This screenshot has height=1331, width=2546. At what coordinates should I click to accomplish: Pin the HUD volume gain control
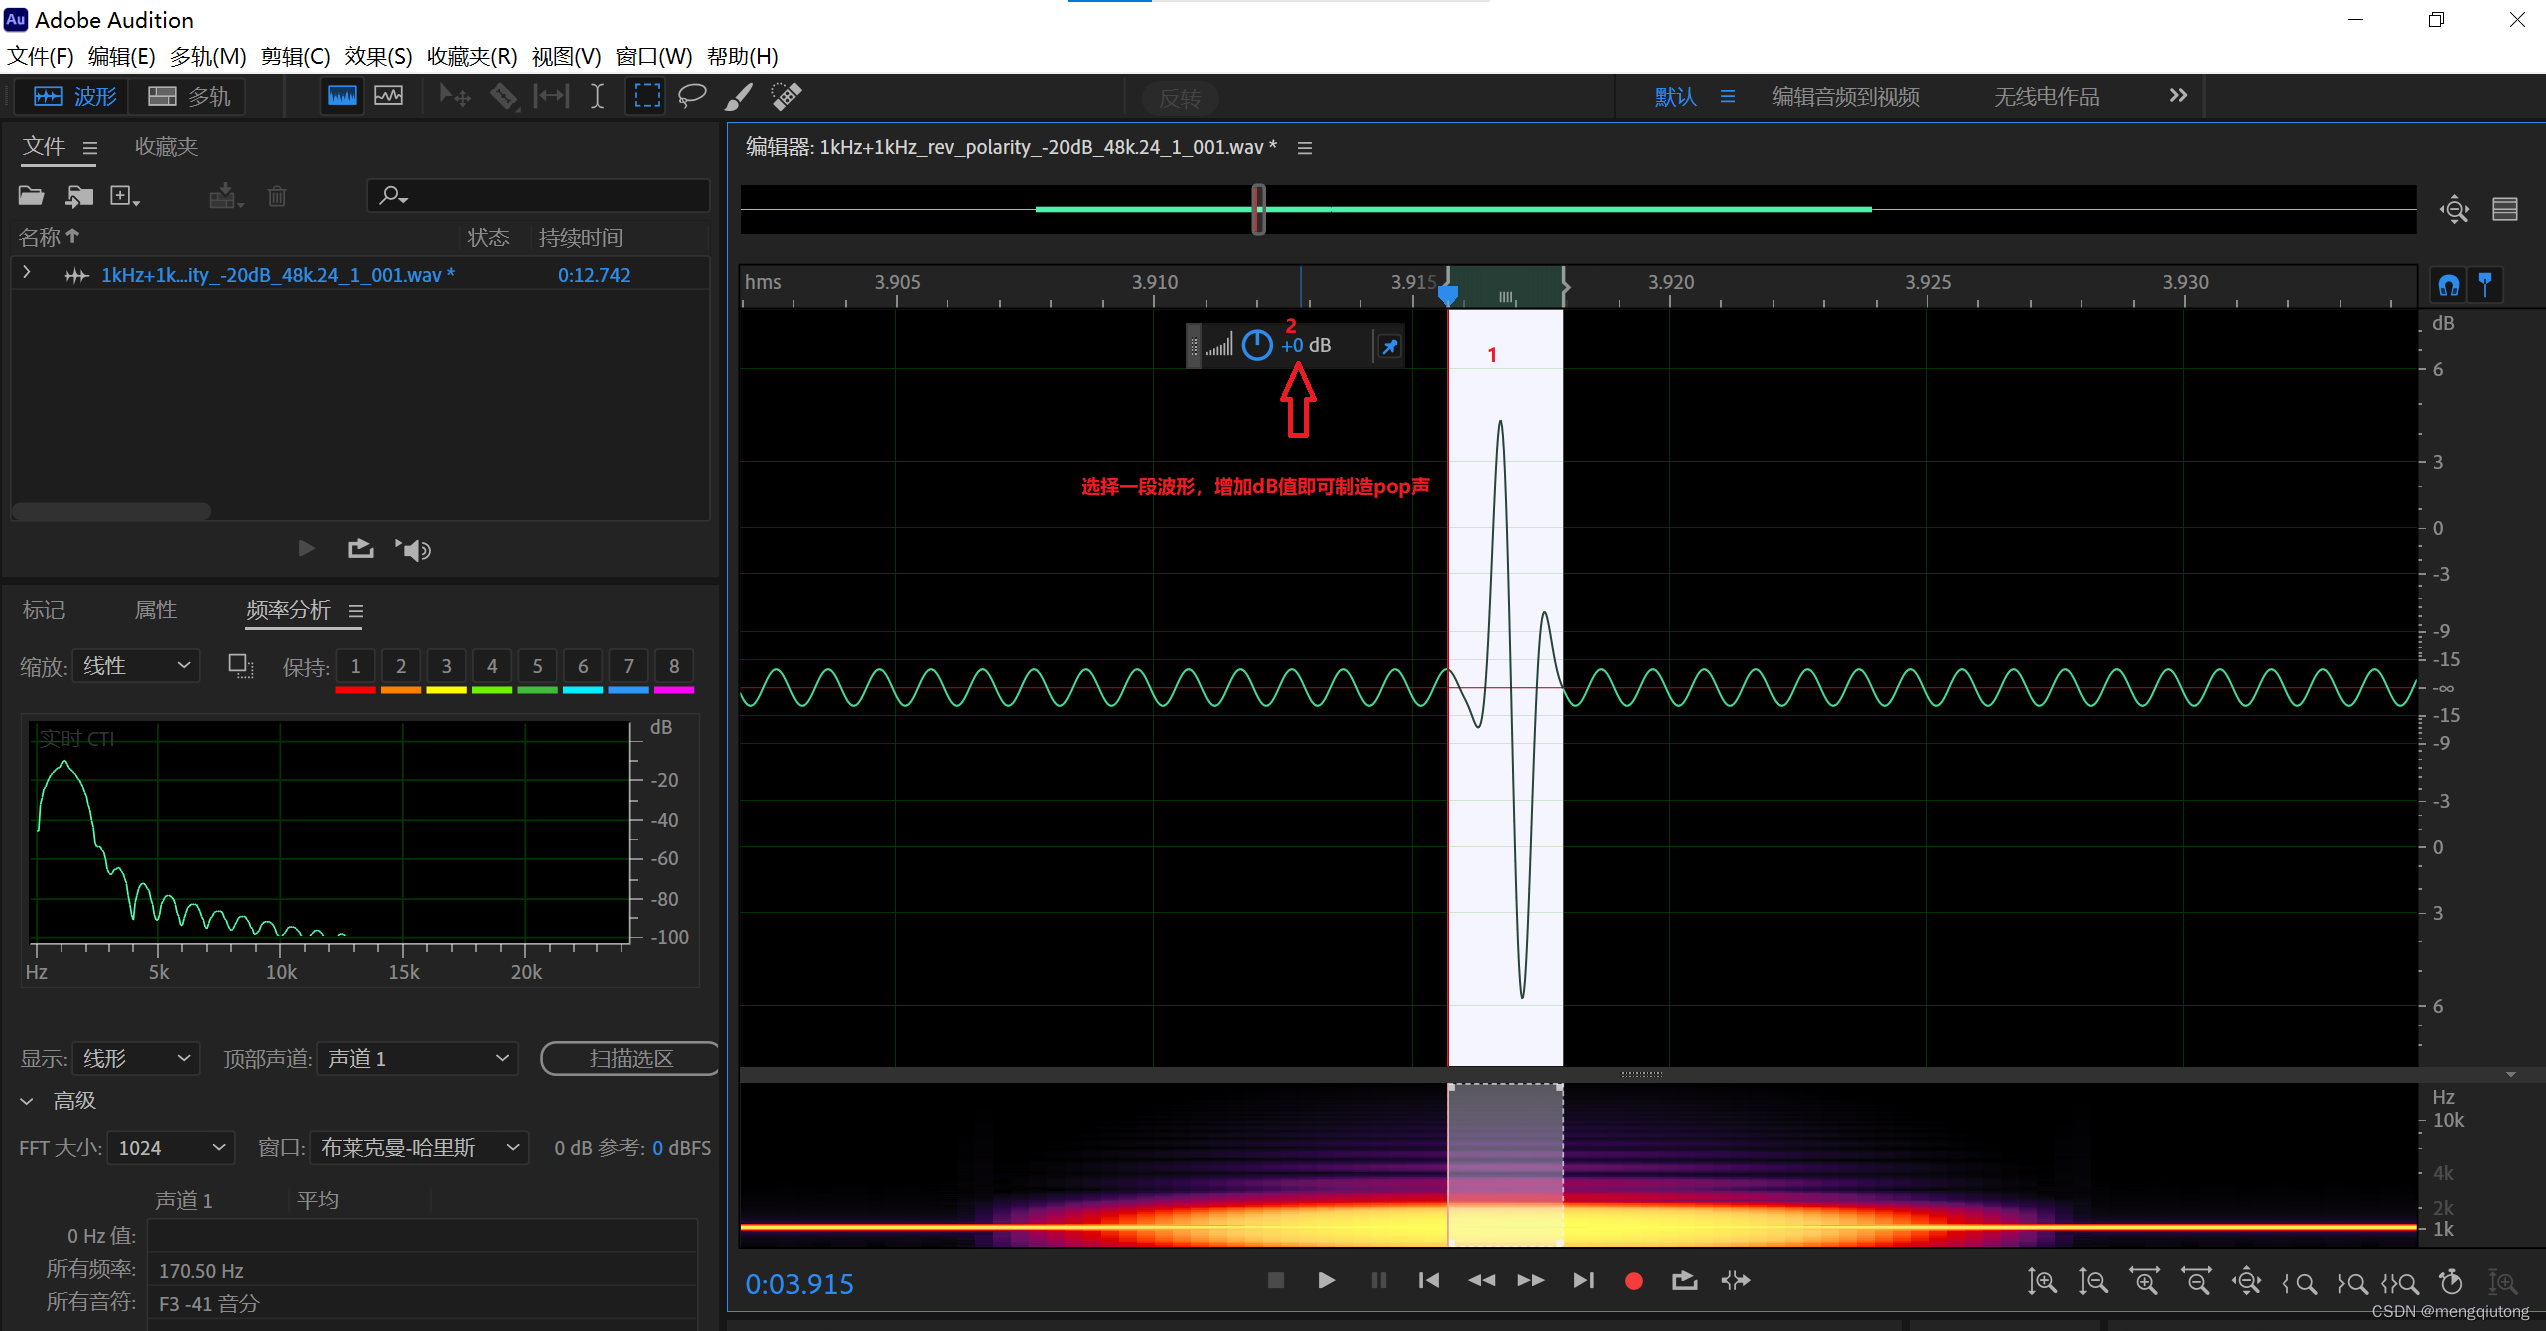coord(1390,347)
